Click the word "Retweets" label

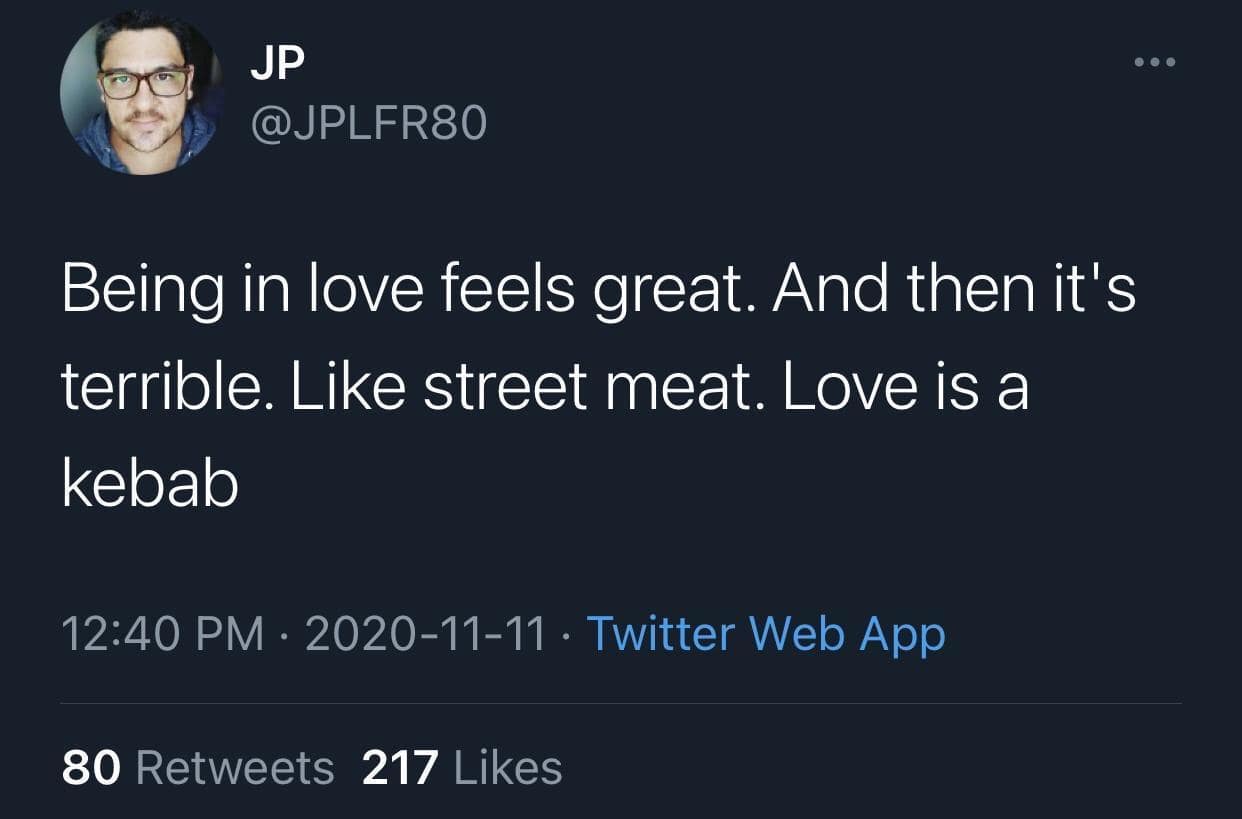tap(234, 768)
